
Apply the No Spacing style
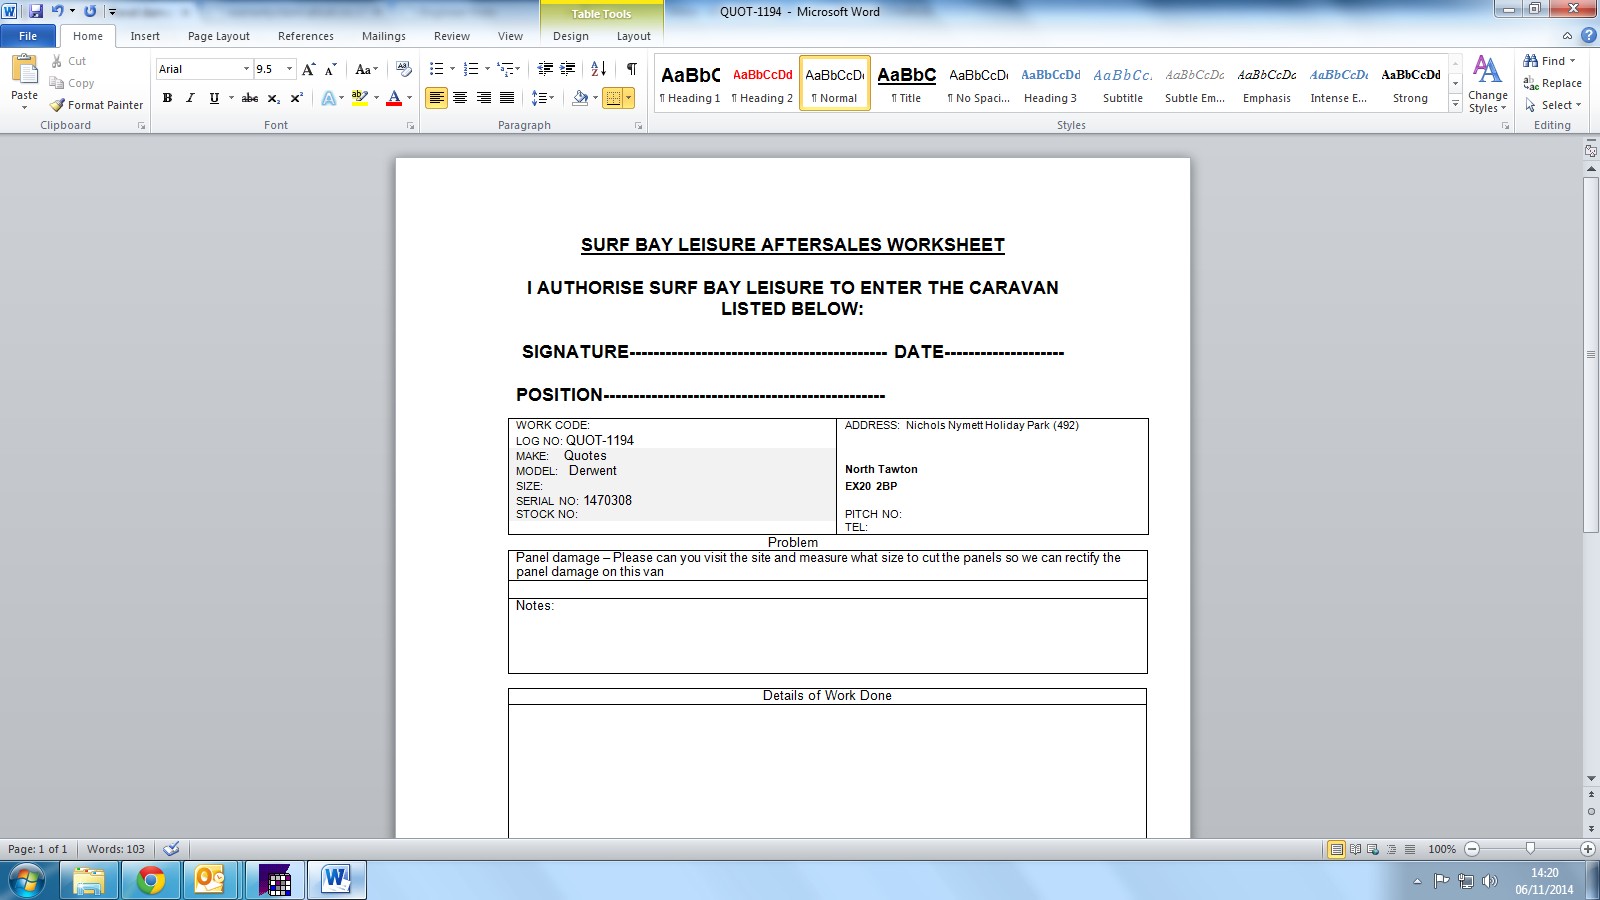point(978,83)
